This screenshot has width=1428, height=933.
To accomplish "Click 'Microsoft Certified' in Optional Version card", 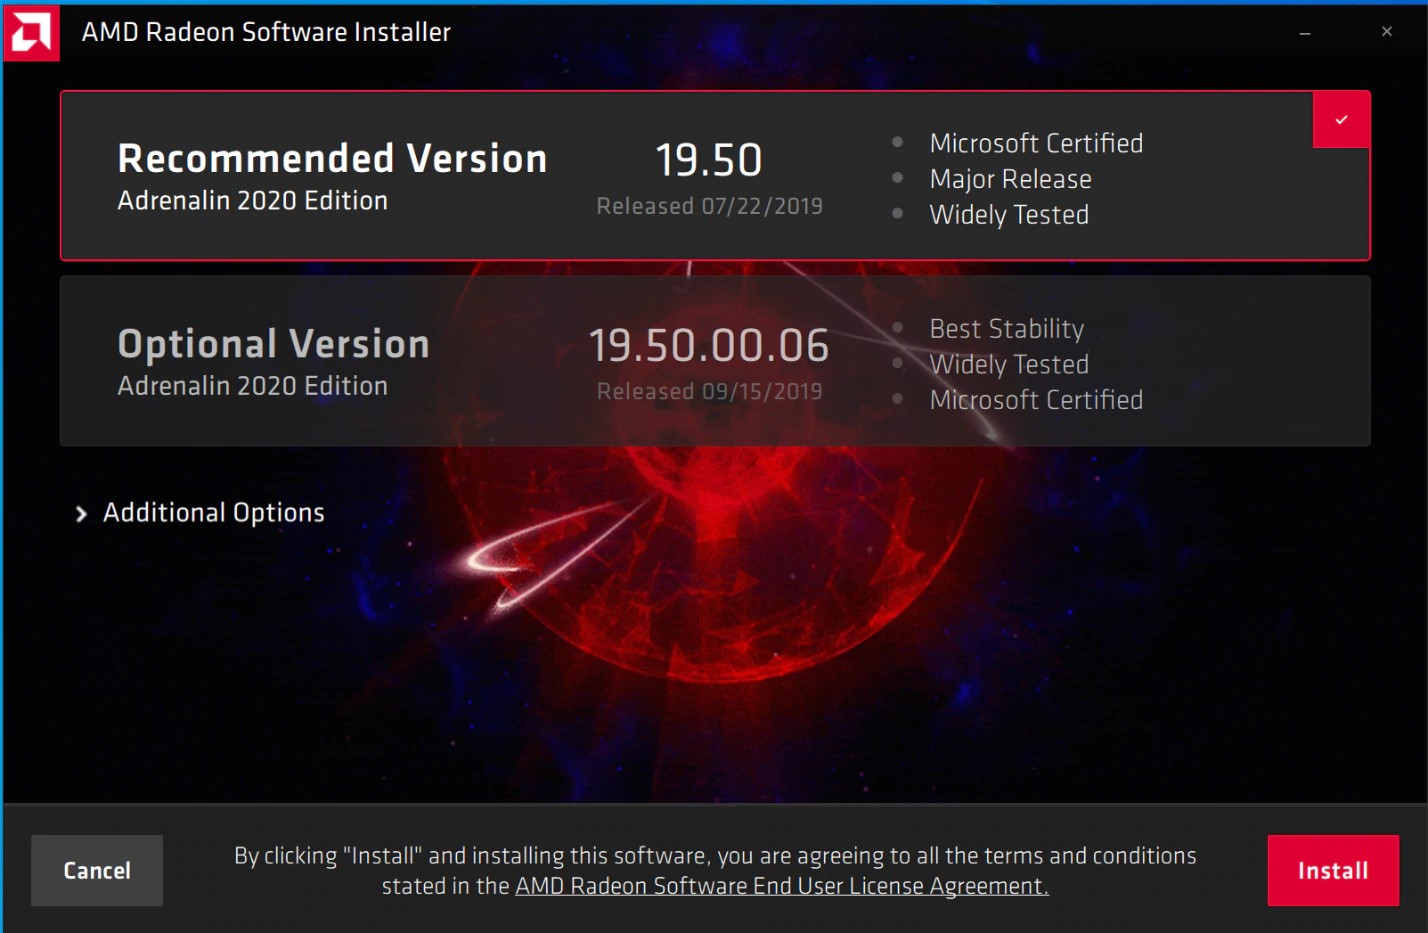I will tap(1036, 400).
